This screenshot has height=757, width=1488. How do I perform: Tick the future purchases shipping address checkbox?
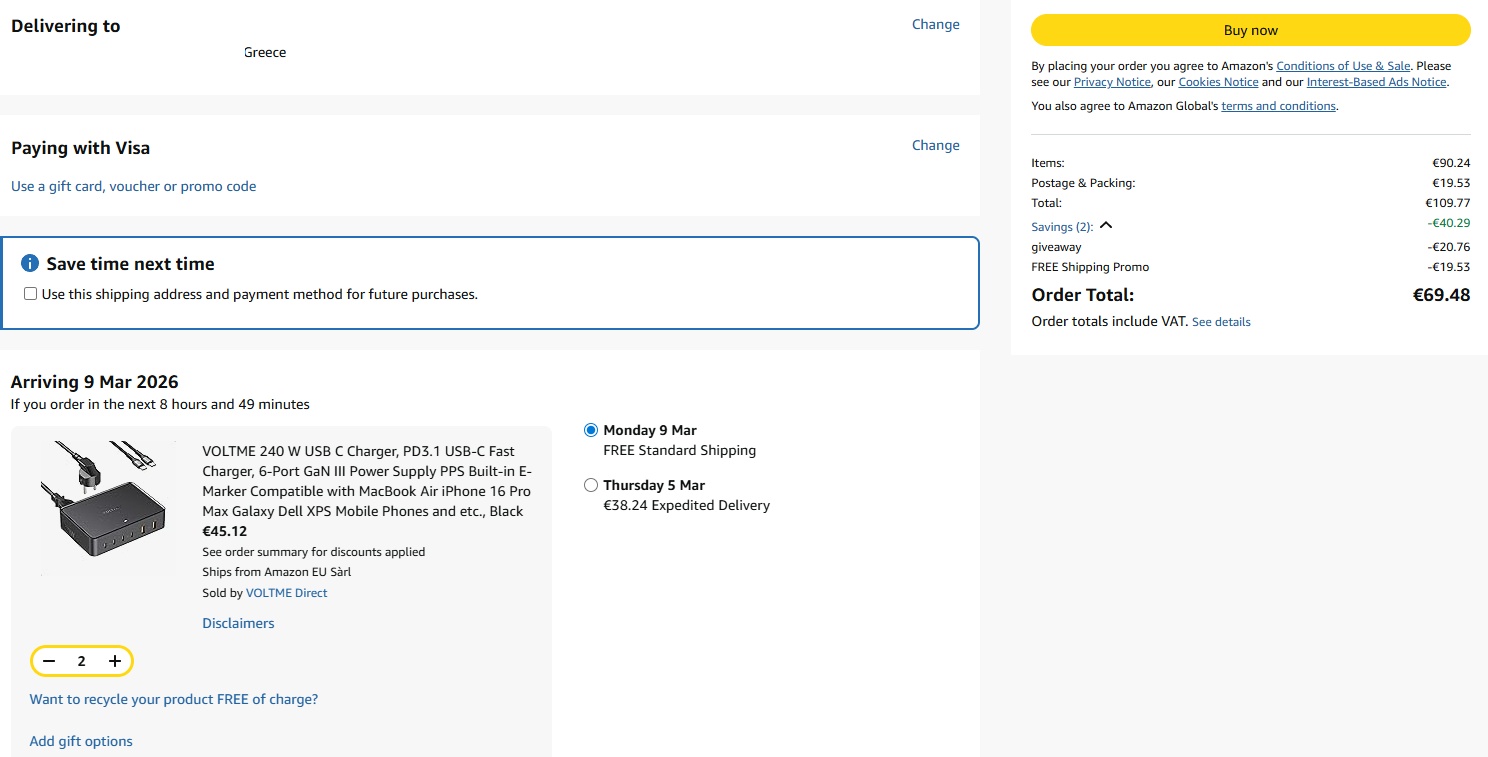30,294
